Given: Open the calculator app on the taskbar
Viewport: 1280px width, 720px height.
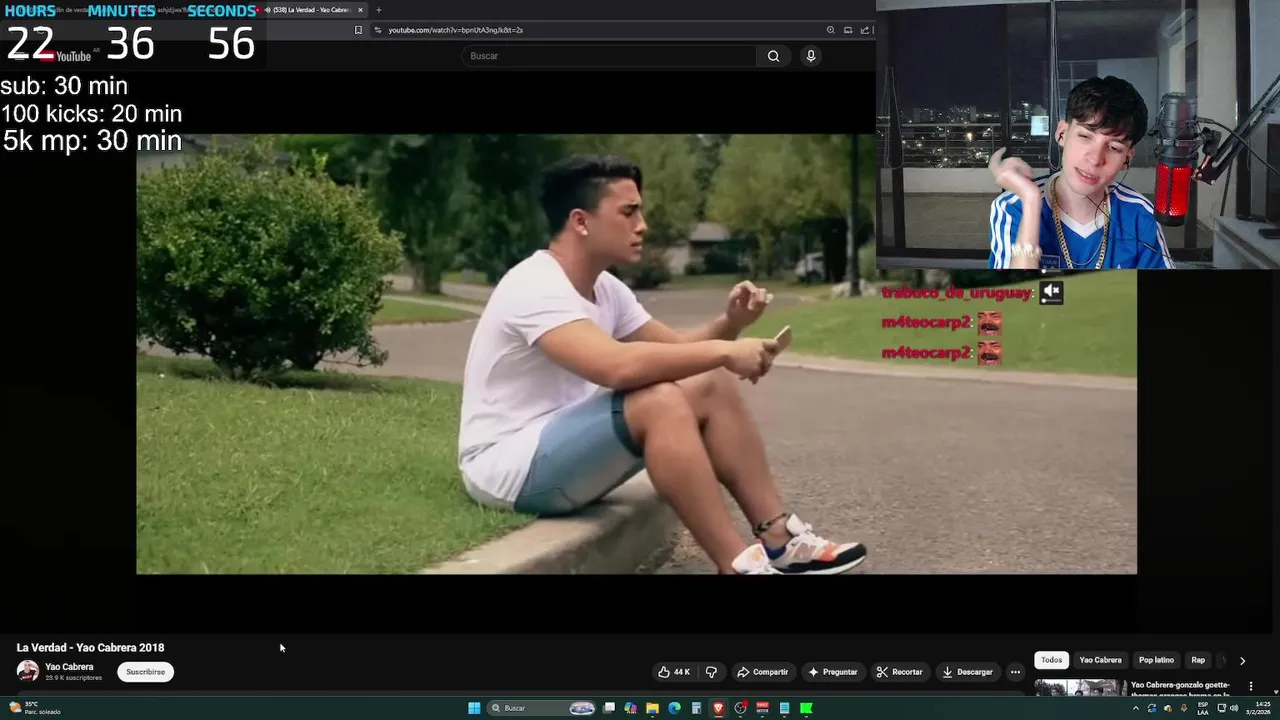Looking at the screenshot, I should (696, 708).
